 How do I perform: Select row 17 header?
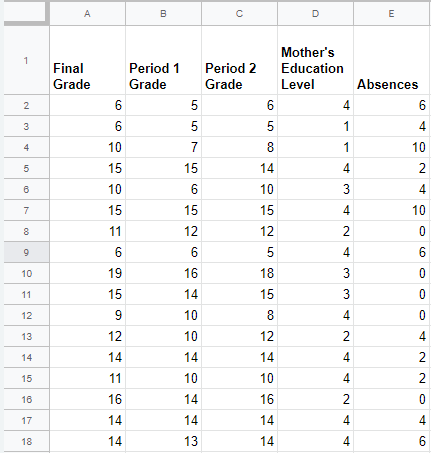tap(26, 420)
